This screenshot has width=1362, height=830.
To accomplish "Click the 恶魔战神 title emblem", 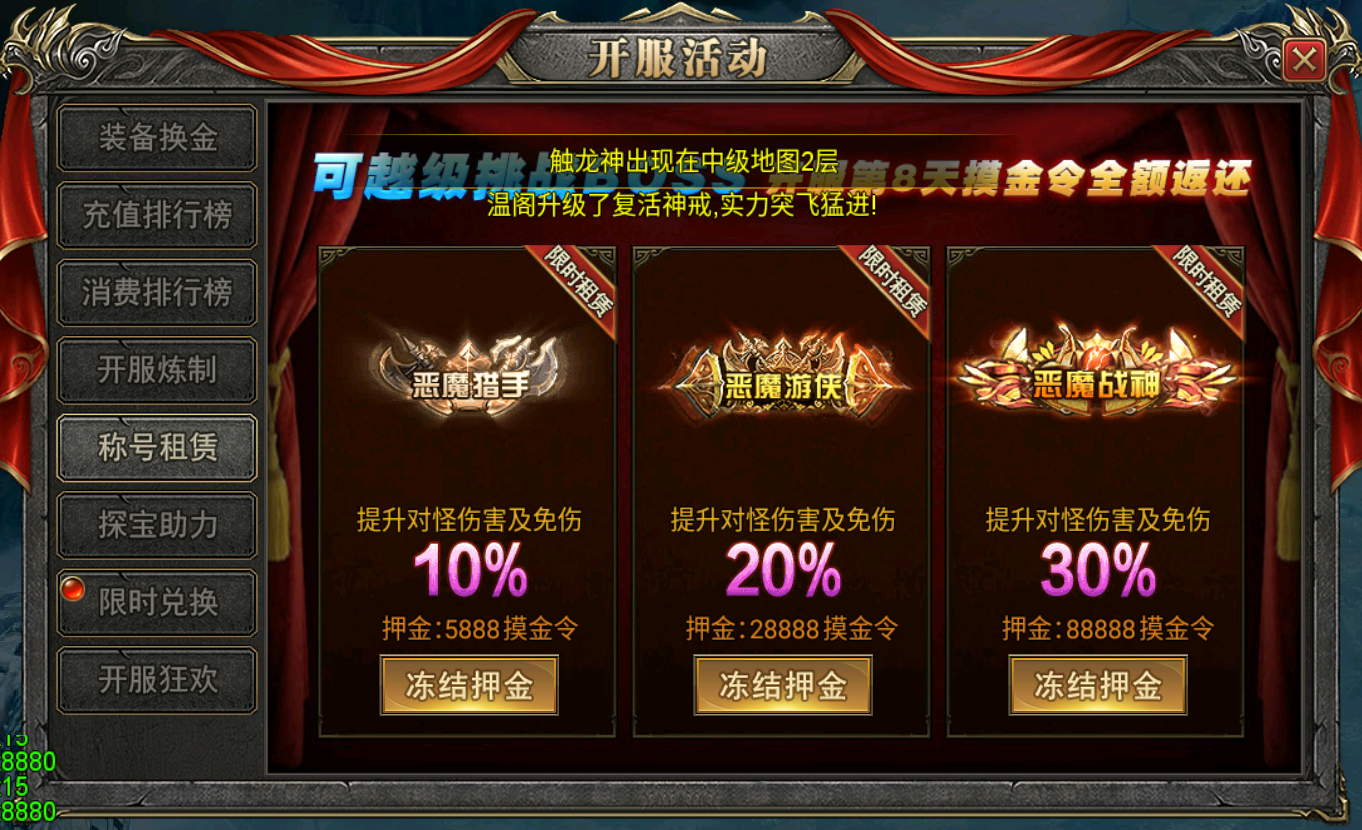I will coord(1097,375).
